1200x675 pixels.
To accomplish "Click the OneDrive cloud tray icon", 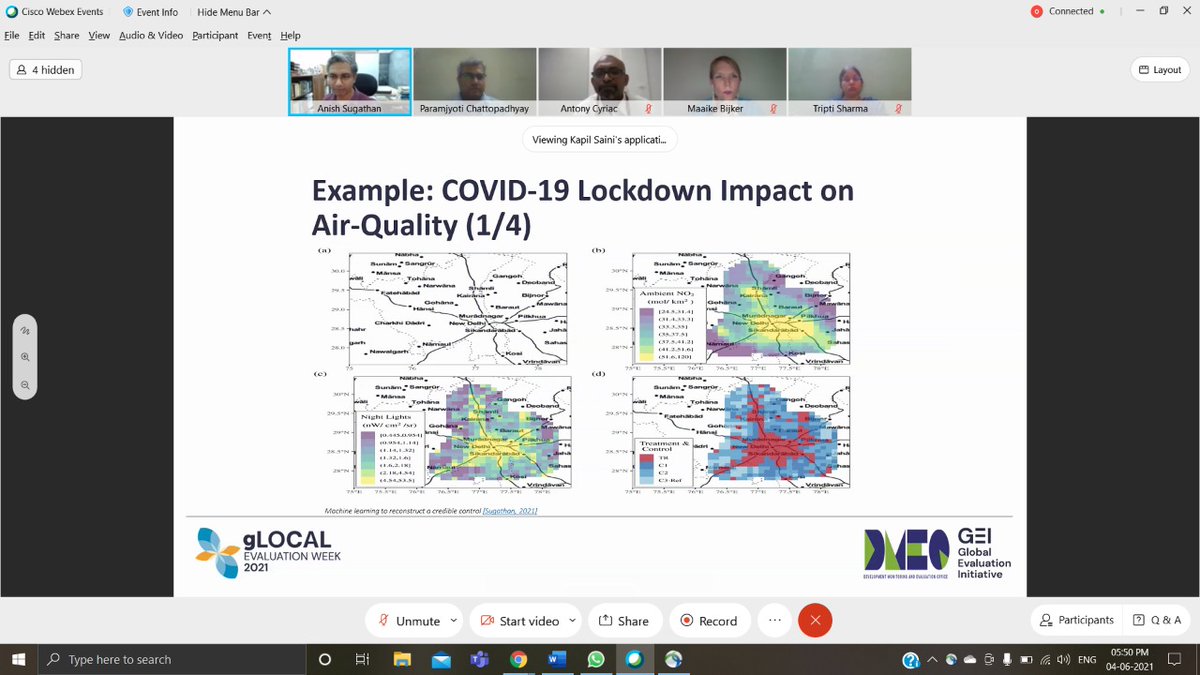I will (x=968, y=660).
